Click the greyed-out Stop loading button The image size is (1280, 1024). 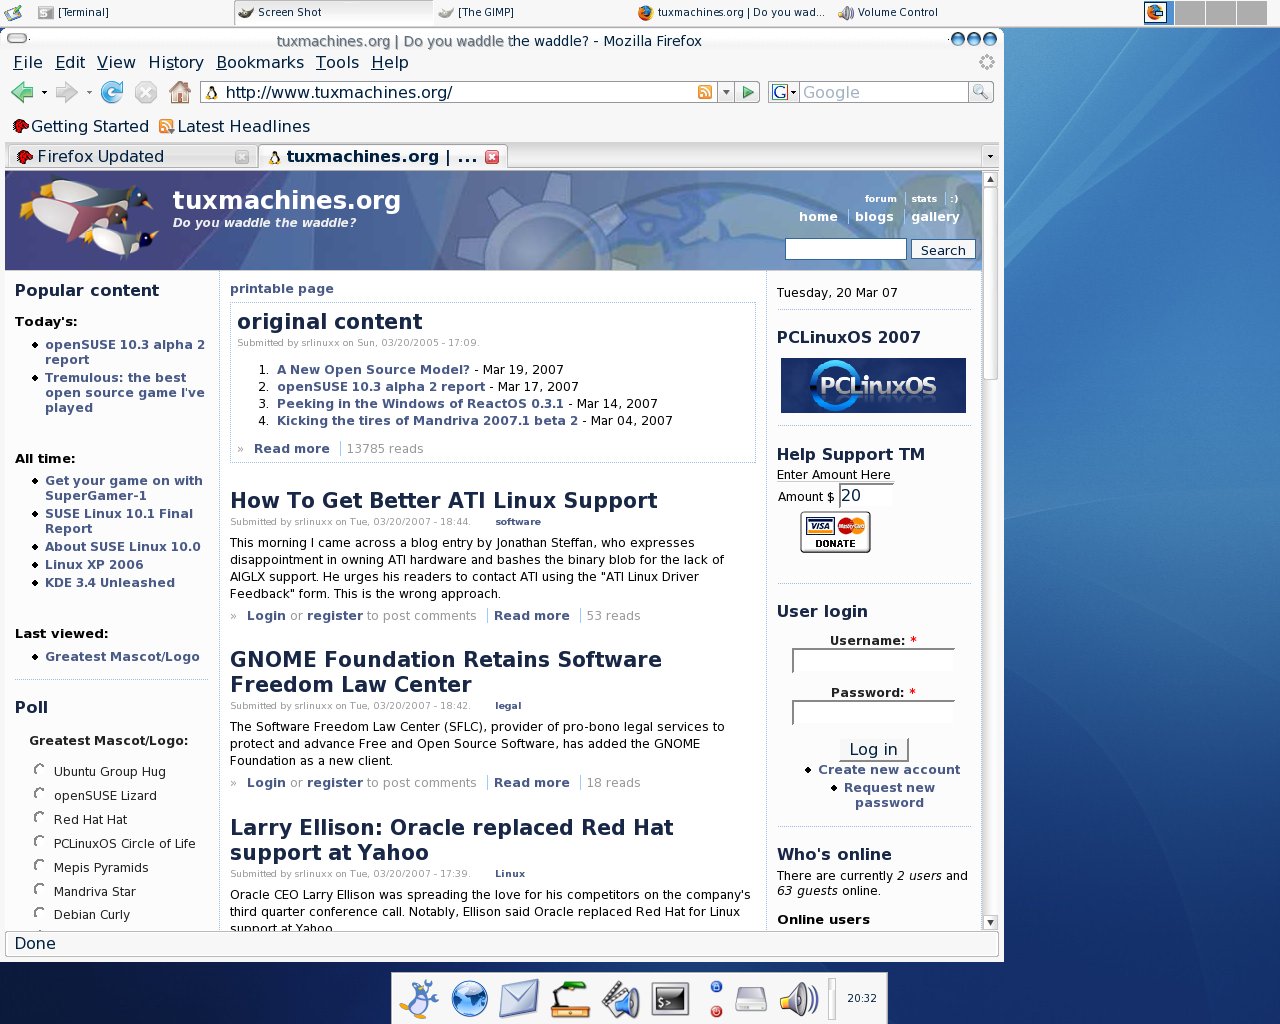point(146,92)
